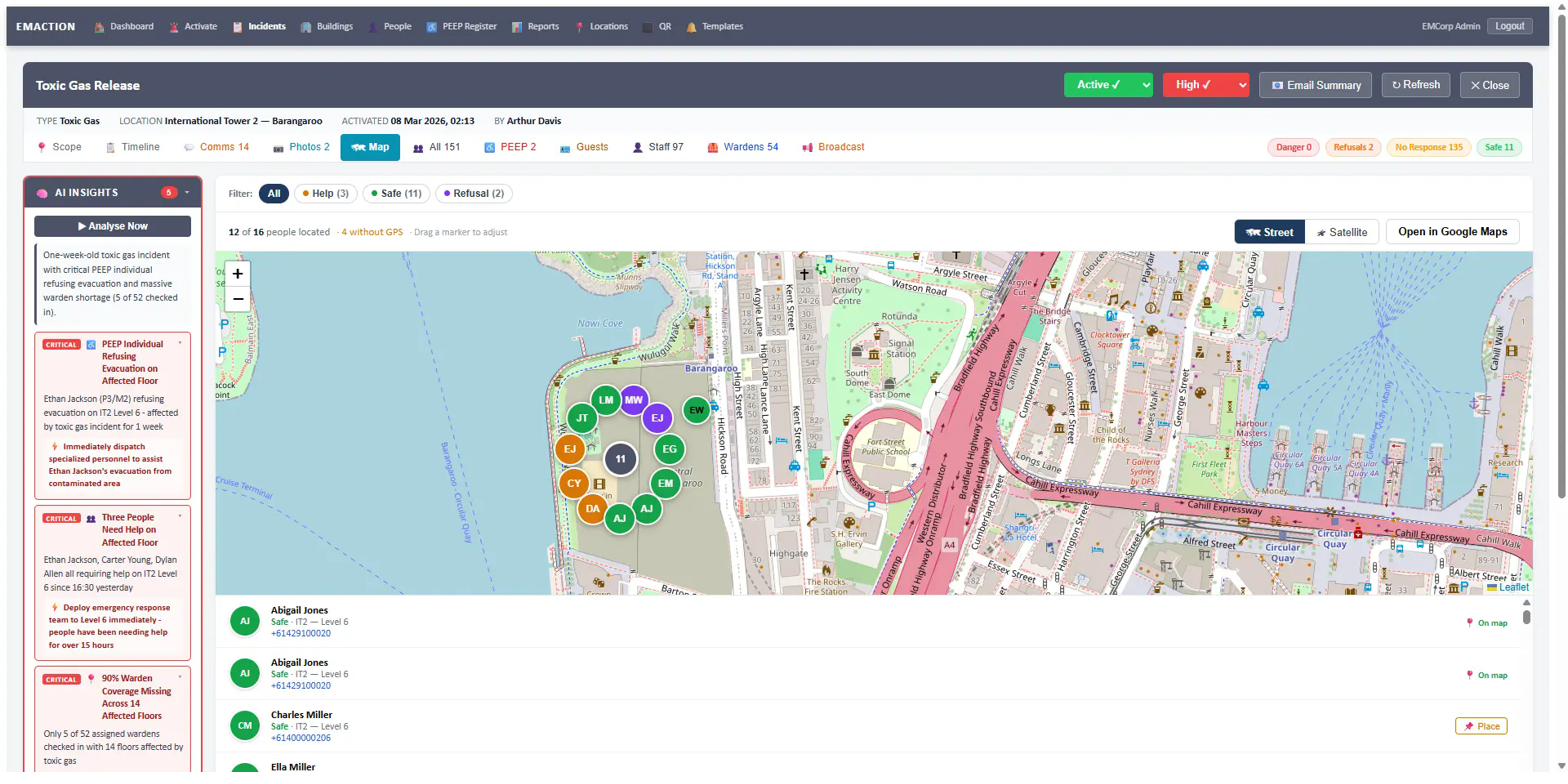Open the Scope tab
Viewport: 1568px width, 784px height.
[x=60, y=147]
